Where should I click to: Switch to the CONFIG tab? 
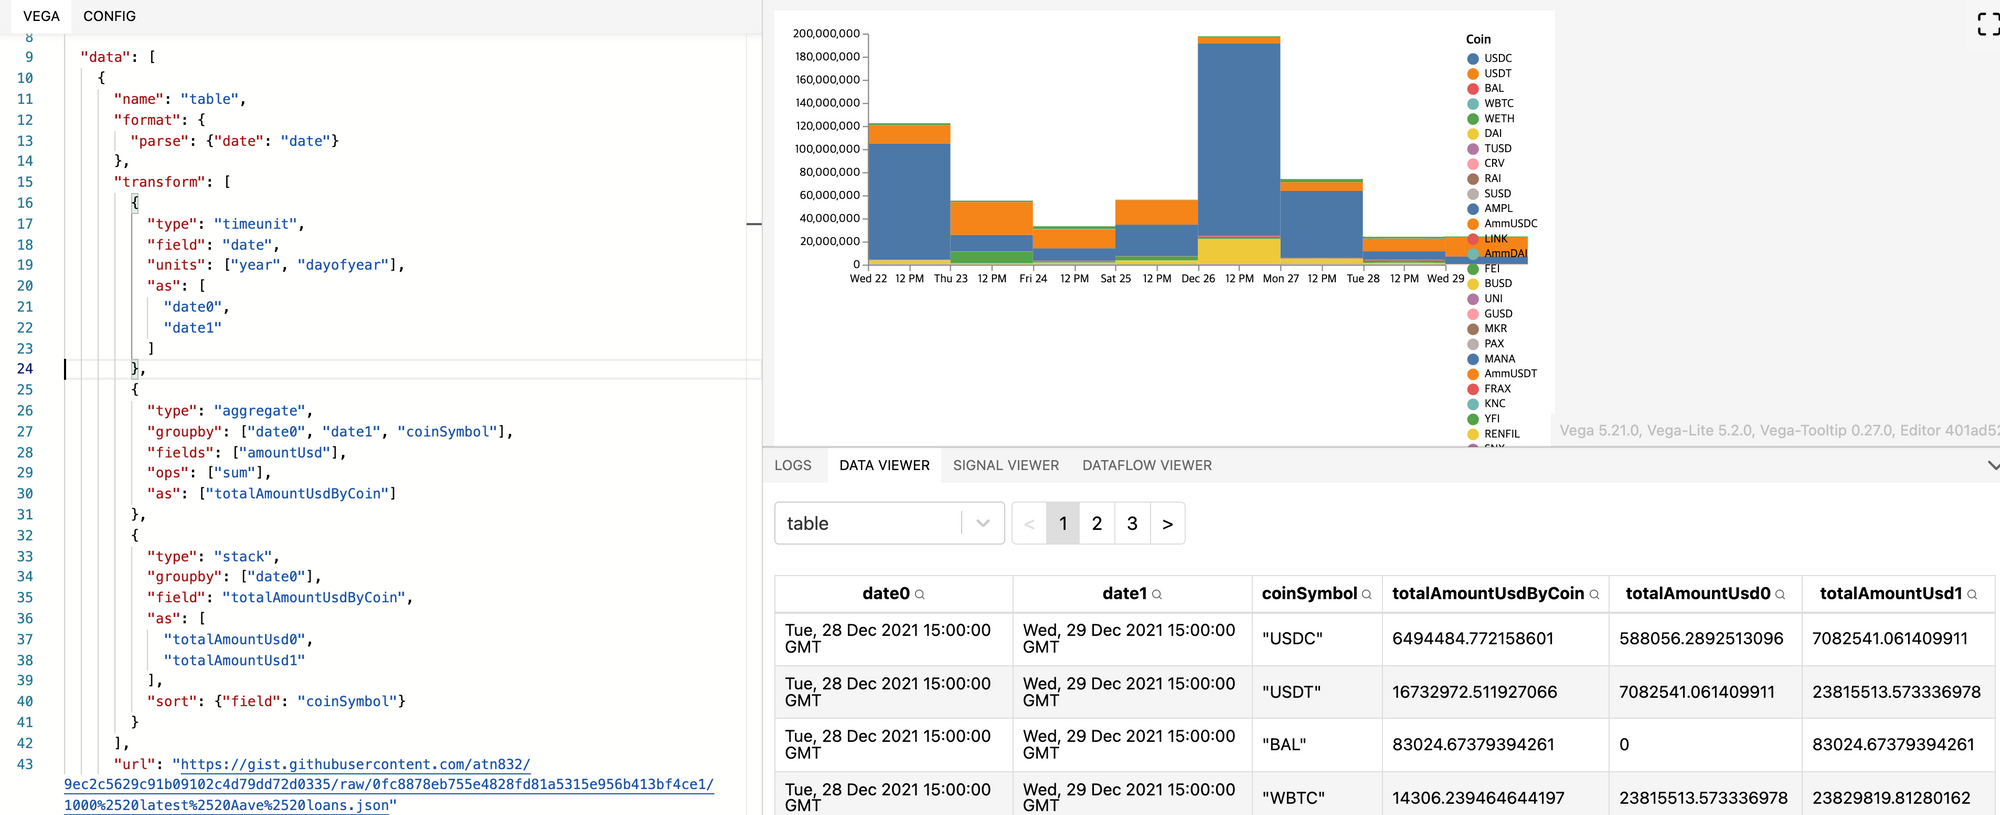[x=109, y=16]
